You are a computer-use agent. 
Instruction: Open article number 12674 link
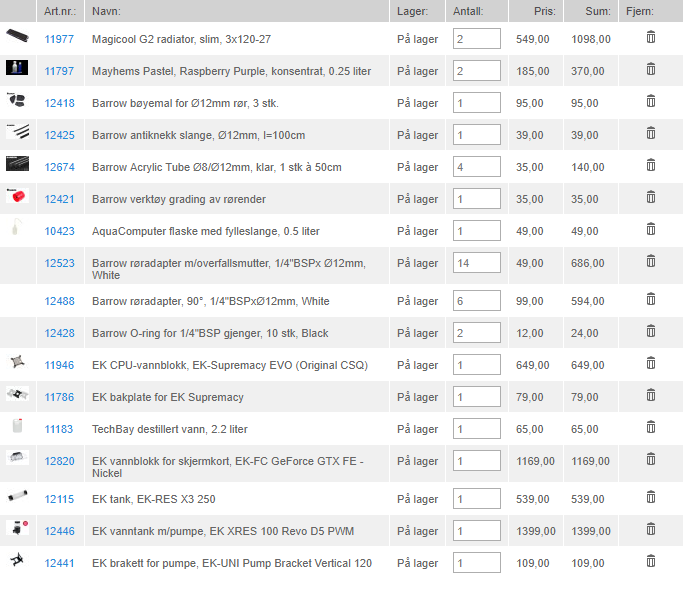(59, 167)
